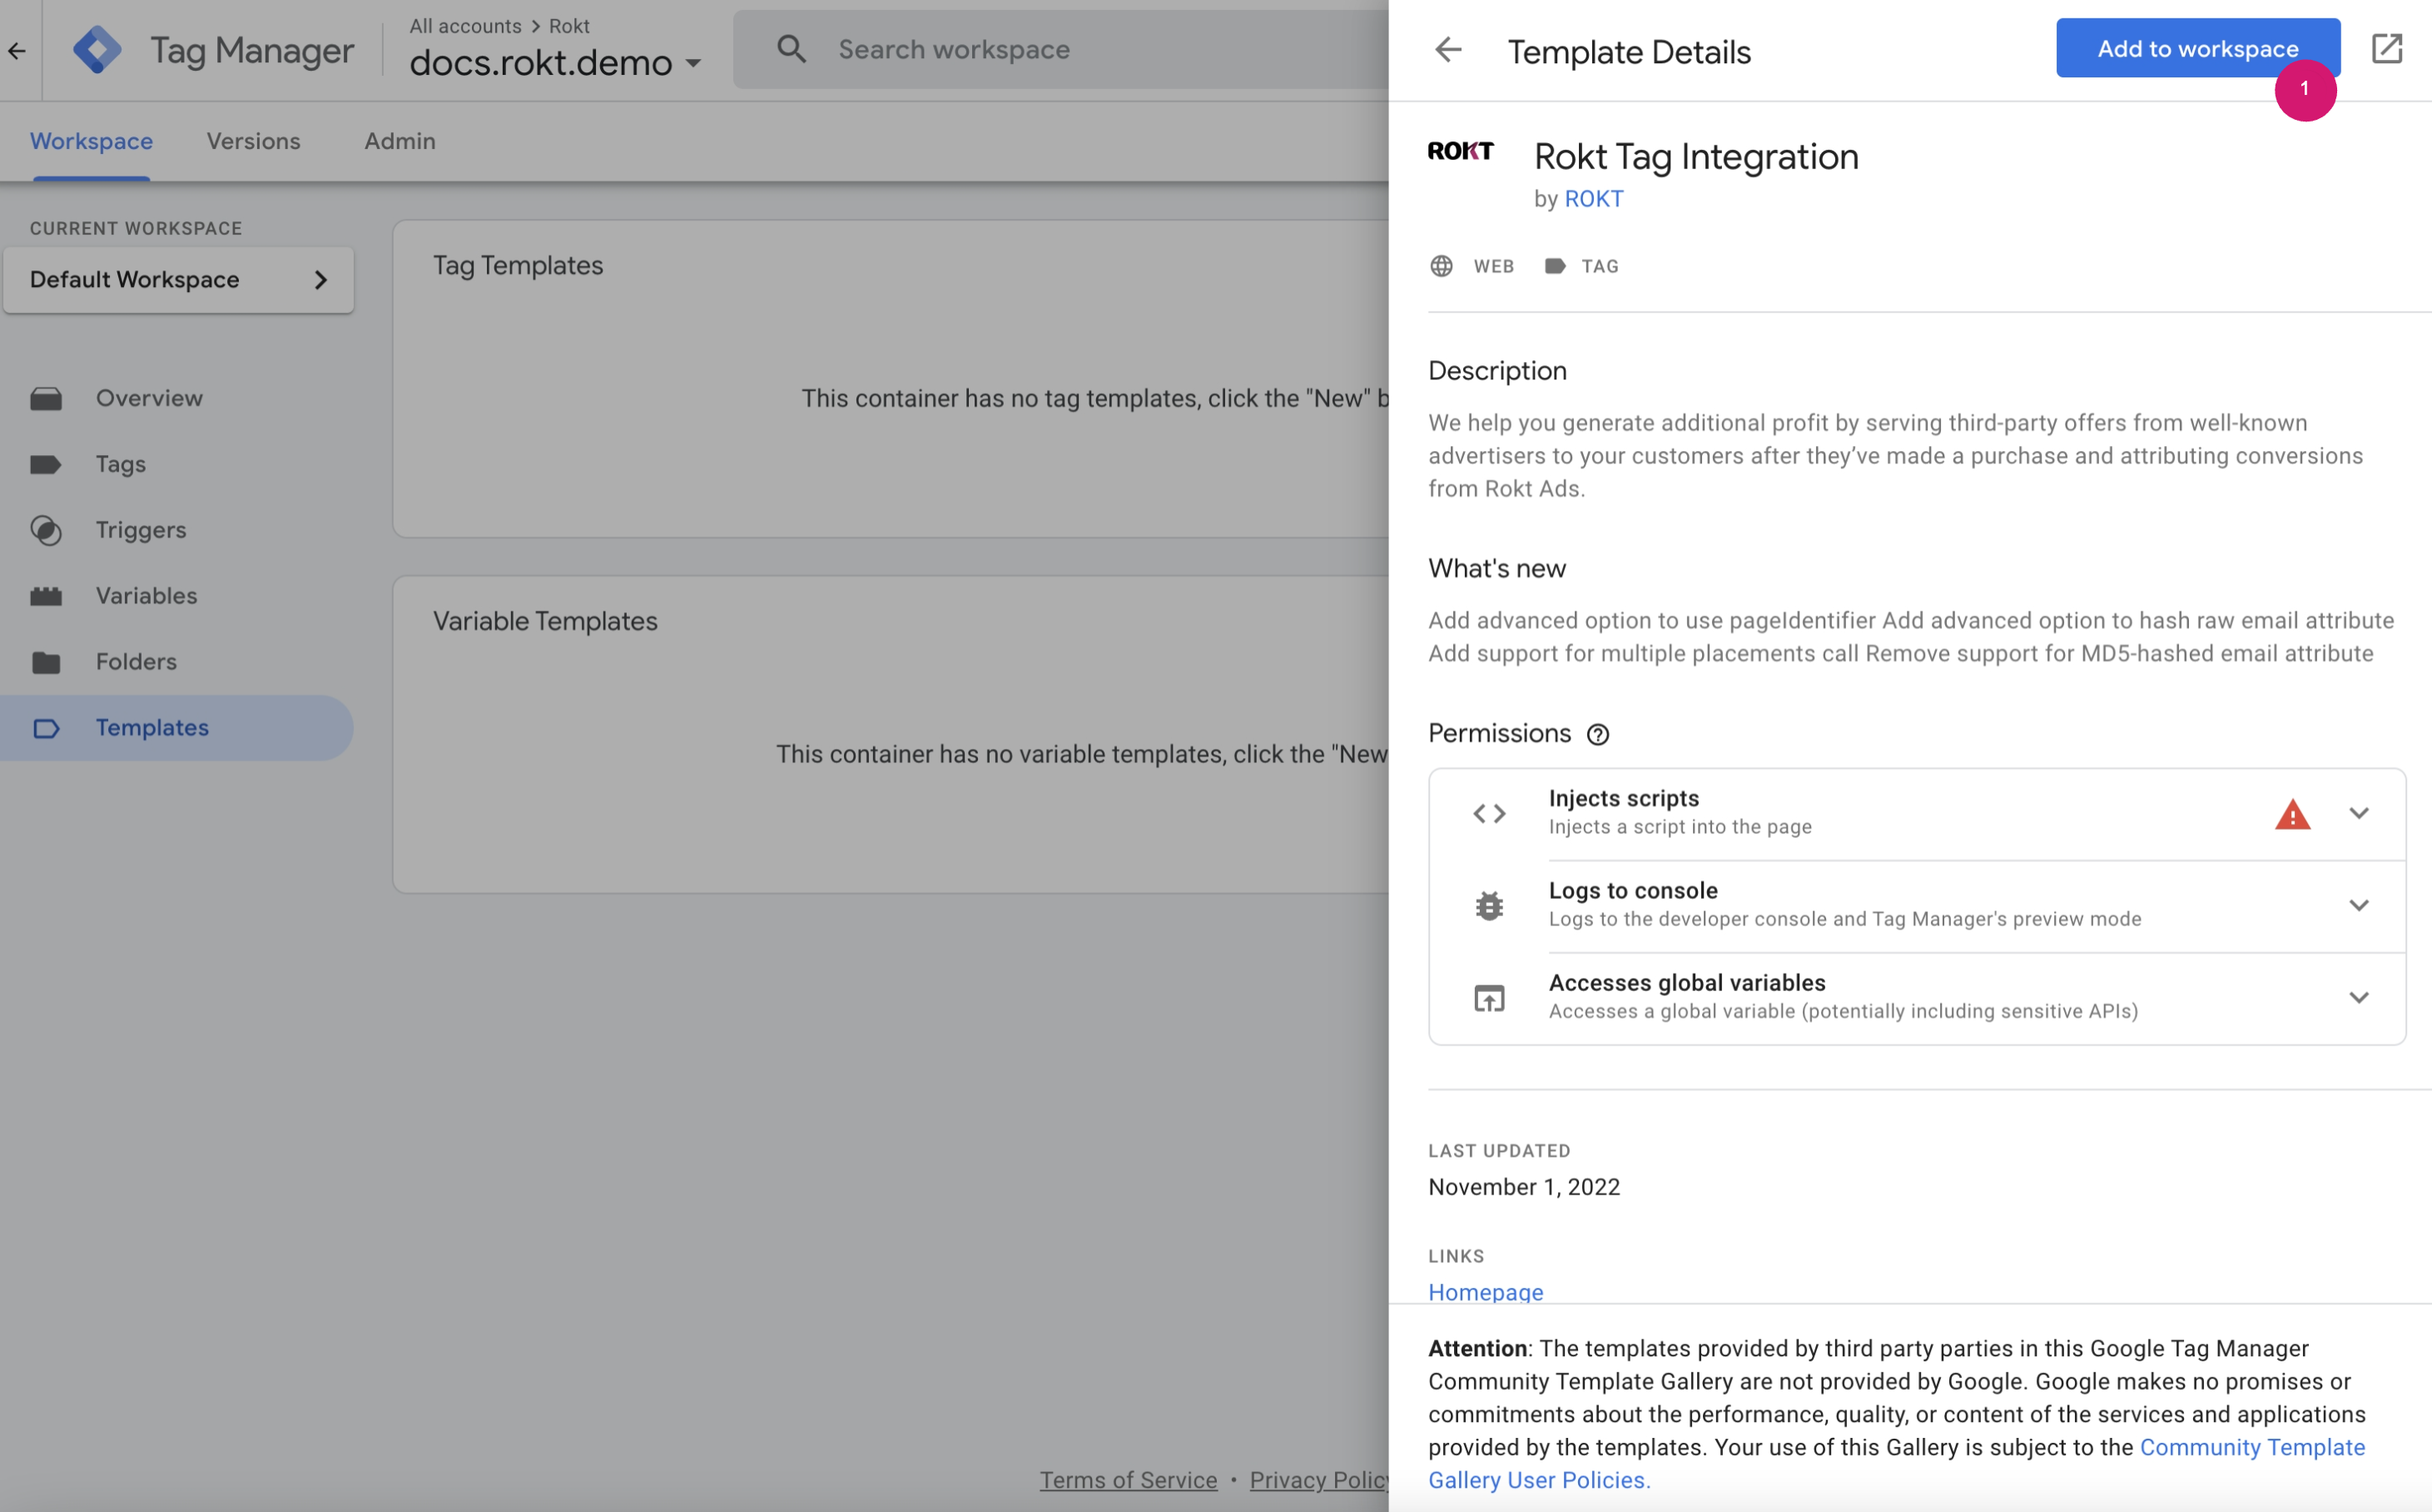The width and height of the screenshot is (2432, 1512).
Task: Open Tags in the sidebar
Action: coord(177,464)
